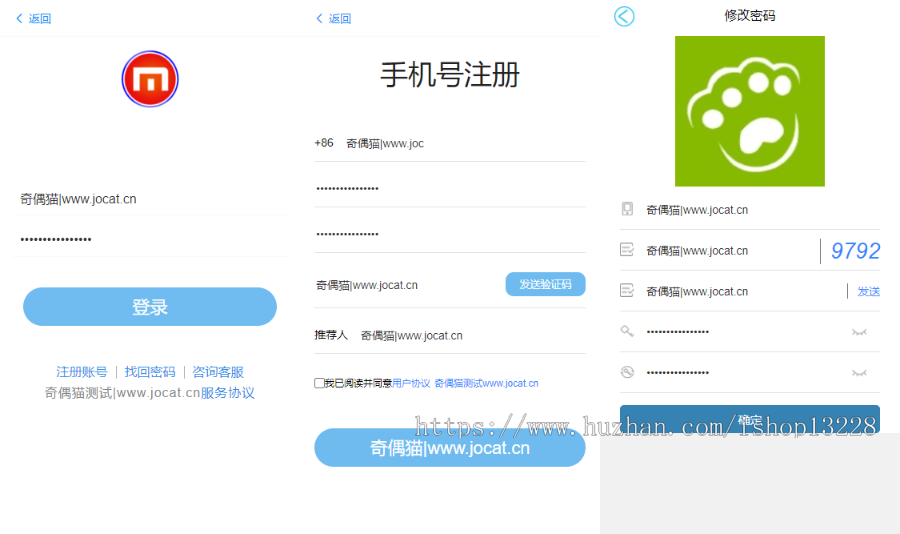Focus the +86 phone number field
This screenshot has height=534, width=900.
[465, 143]
